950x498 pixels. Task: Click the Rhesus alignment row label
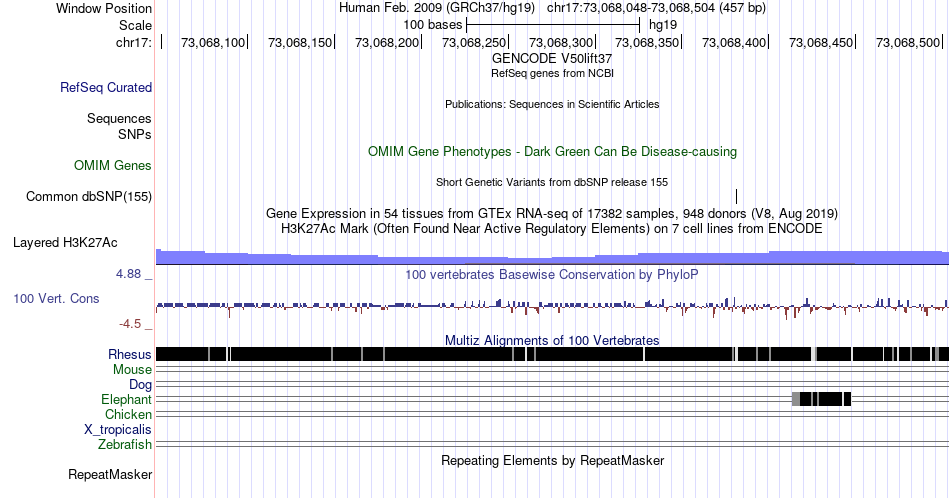click(x=130, y=354)
